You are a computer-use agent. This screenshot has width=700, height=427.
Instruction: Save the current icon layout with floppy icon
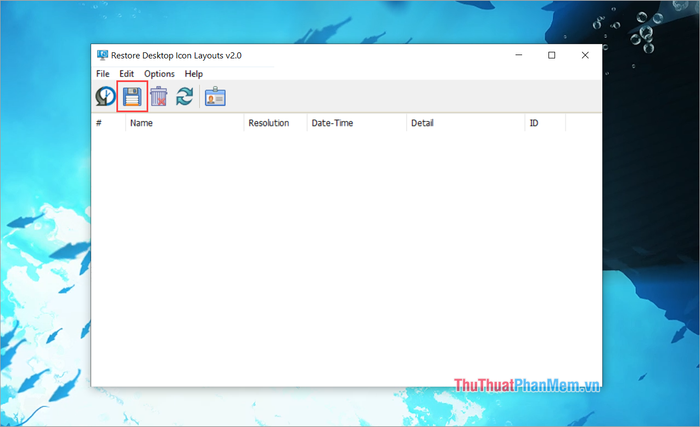pyautogui.click(x=132, y=96)
